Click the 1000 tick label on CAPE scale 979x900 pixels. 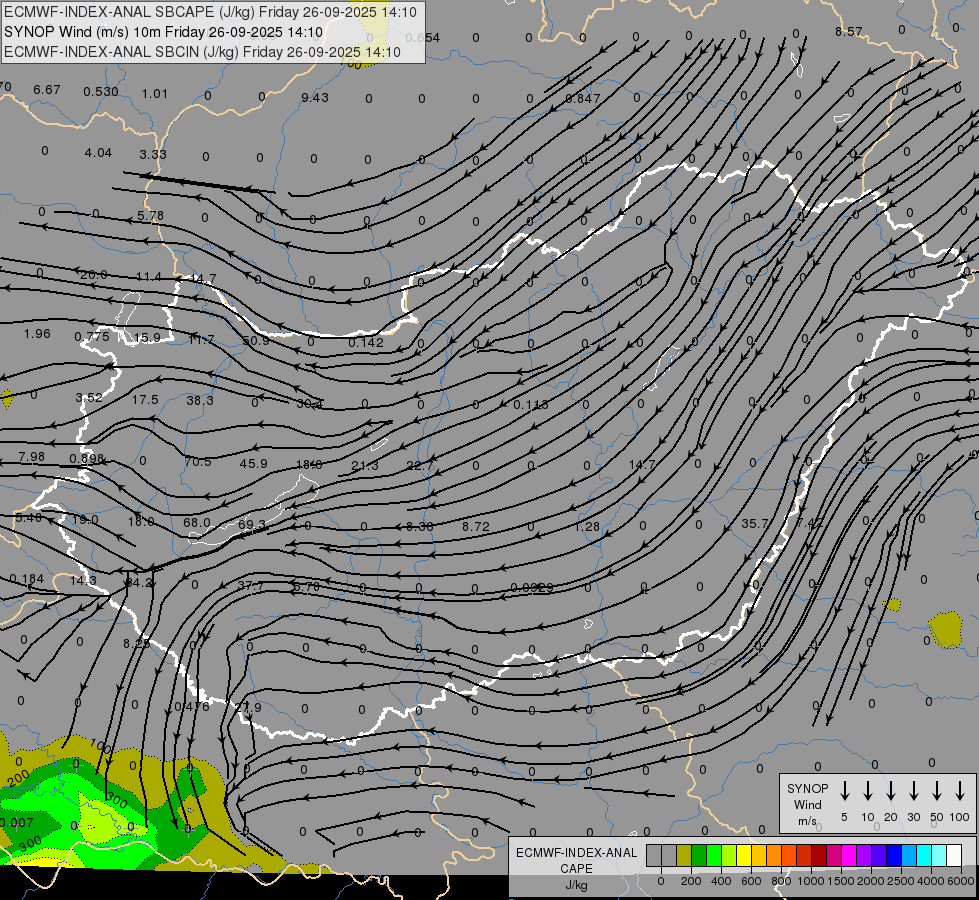click(x=810, y=881)
